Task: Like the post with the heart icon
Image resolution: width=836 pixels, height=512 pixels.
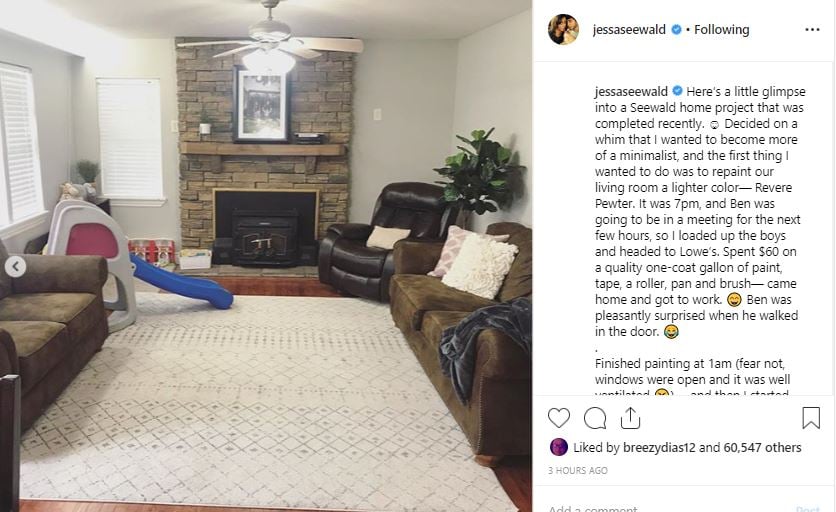Action: (559, 418)
